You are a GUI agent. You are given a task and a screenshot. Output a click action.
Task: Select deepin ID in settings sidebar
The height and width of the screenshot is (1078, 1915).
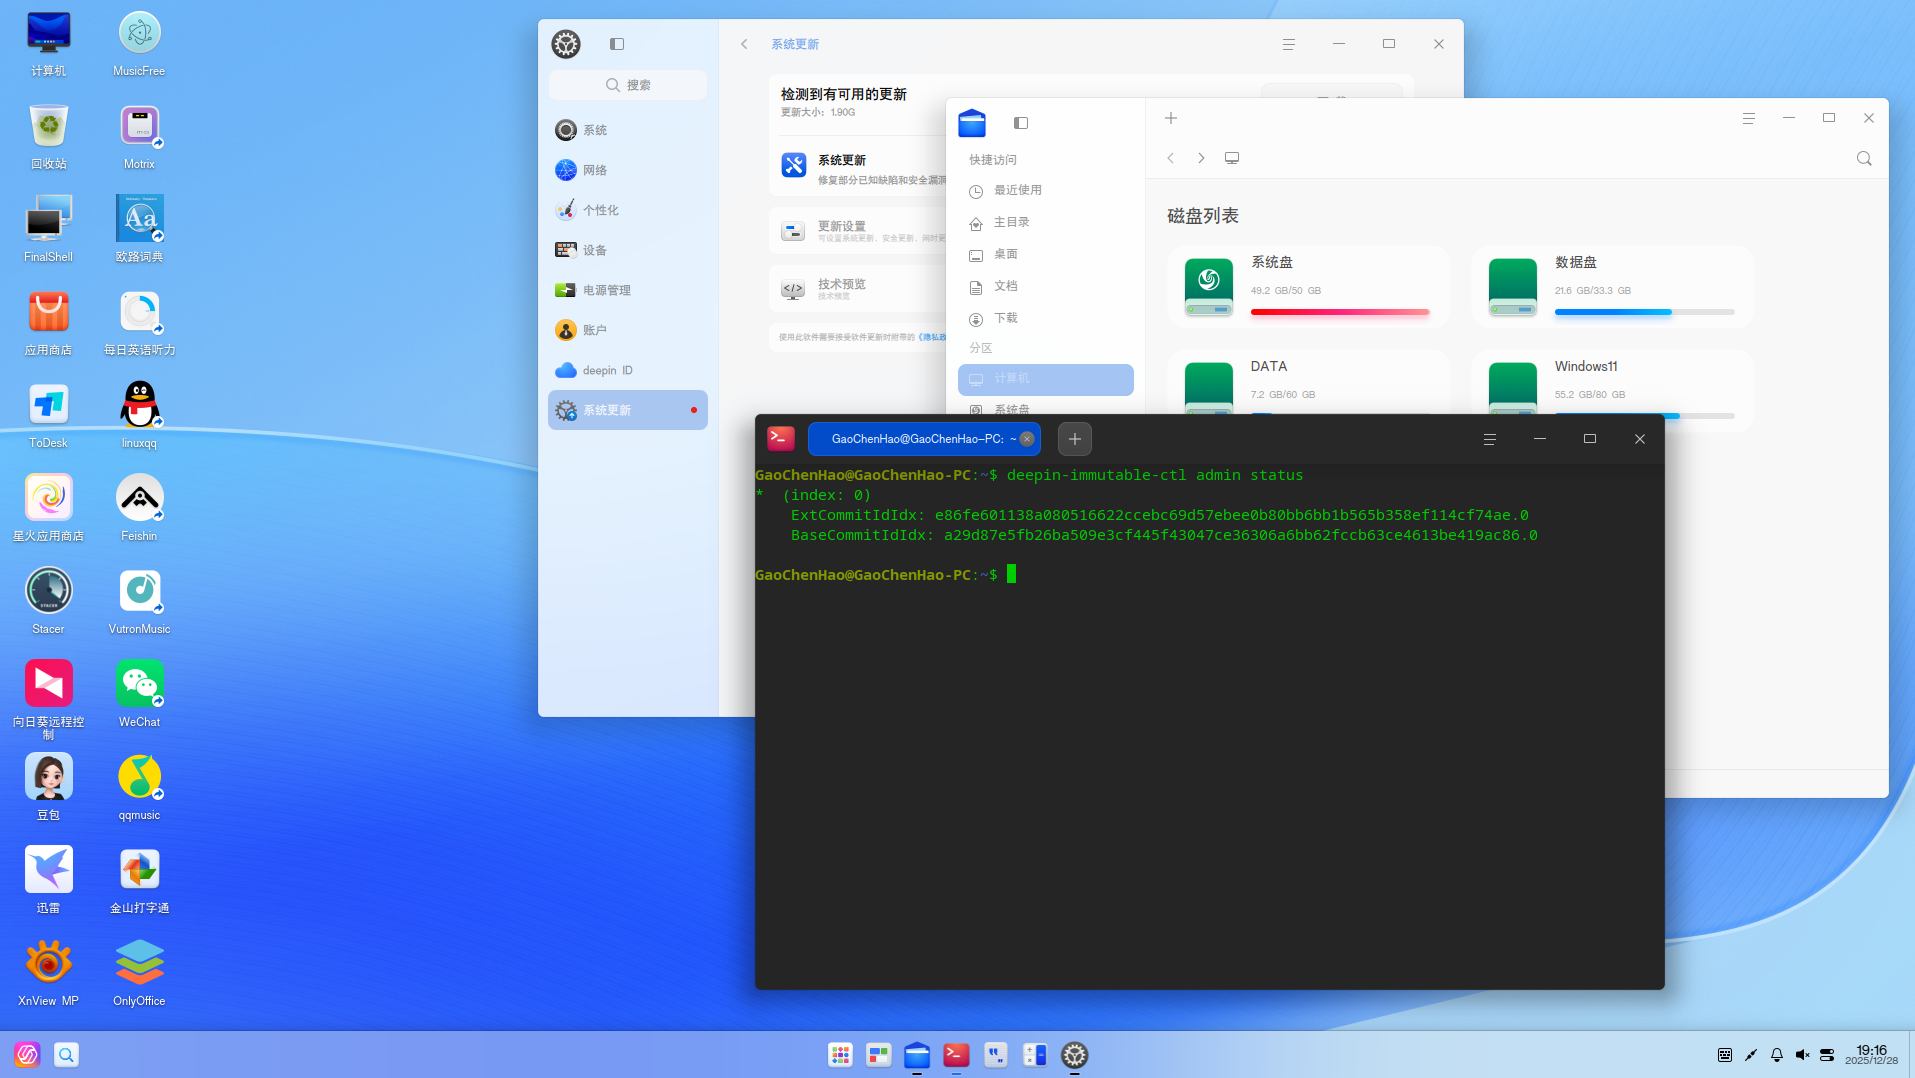point(627,370)
